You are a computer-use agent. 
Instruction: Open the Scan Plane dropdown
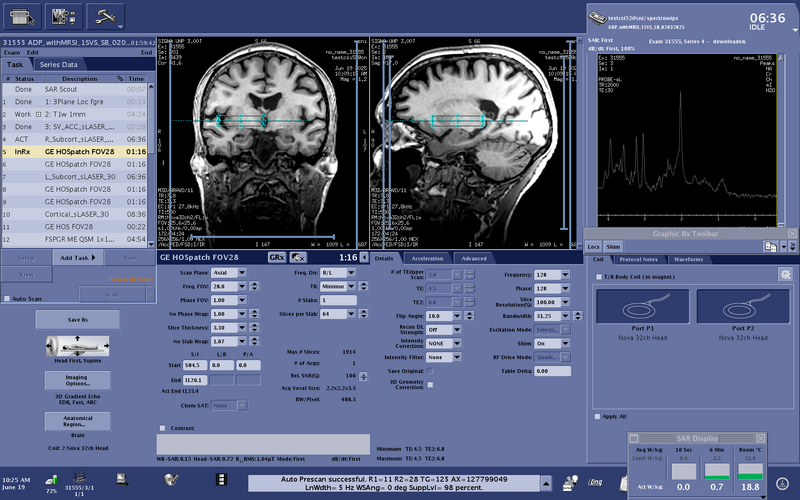tap(242, 272)
